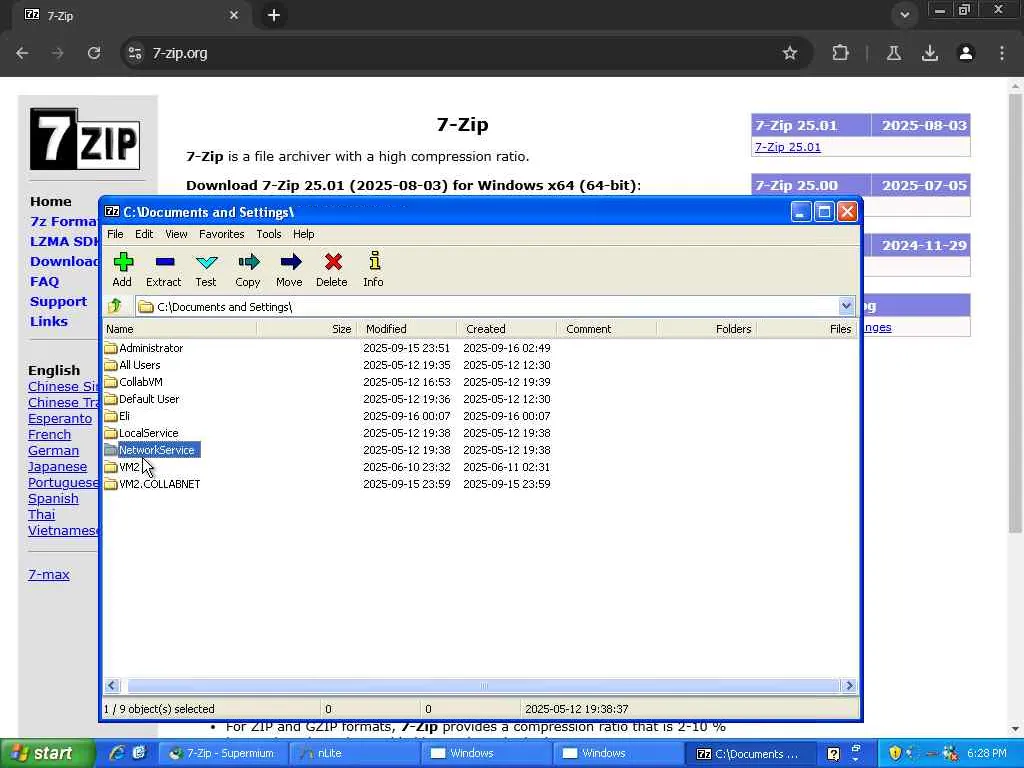1024x768 pixels.
Task: Switch to 7-Zip - Supermium taskbar button
Action: coord(223,753)
